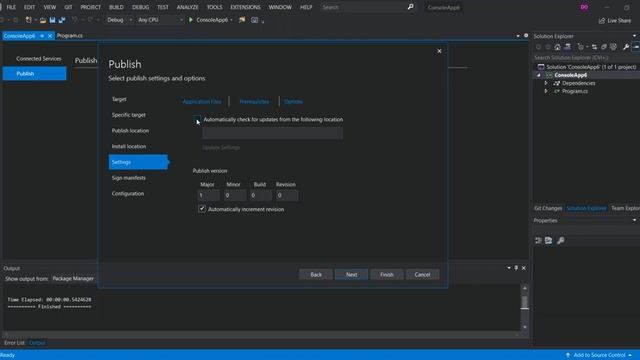Screen dimensions: 640x360
Task: Open the BUILD menu
Action: coord(116,7)
